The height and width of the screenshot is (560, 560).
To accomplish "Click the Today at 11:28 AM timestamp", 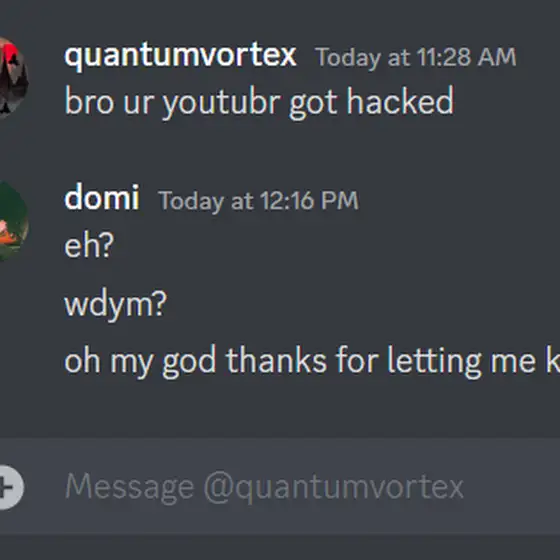I will click(x=416, y=58).
